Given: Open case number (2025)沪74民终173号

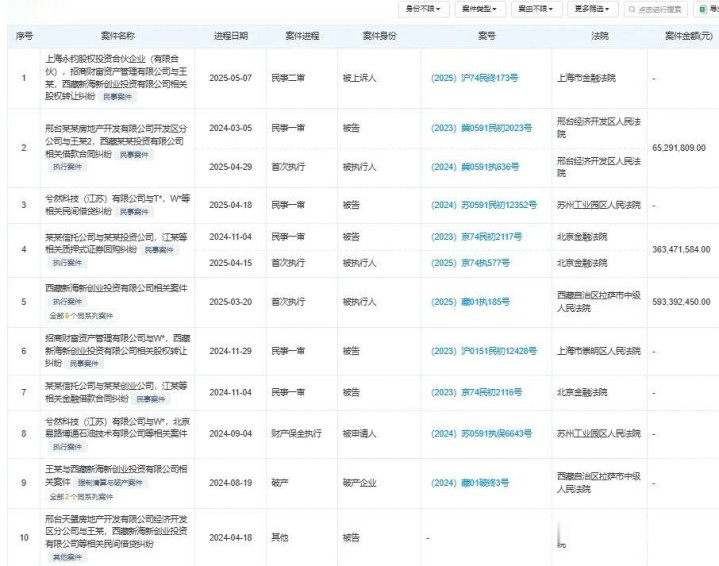Looking at the screenshot, I should 475,78.
